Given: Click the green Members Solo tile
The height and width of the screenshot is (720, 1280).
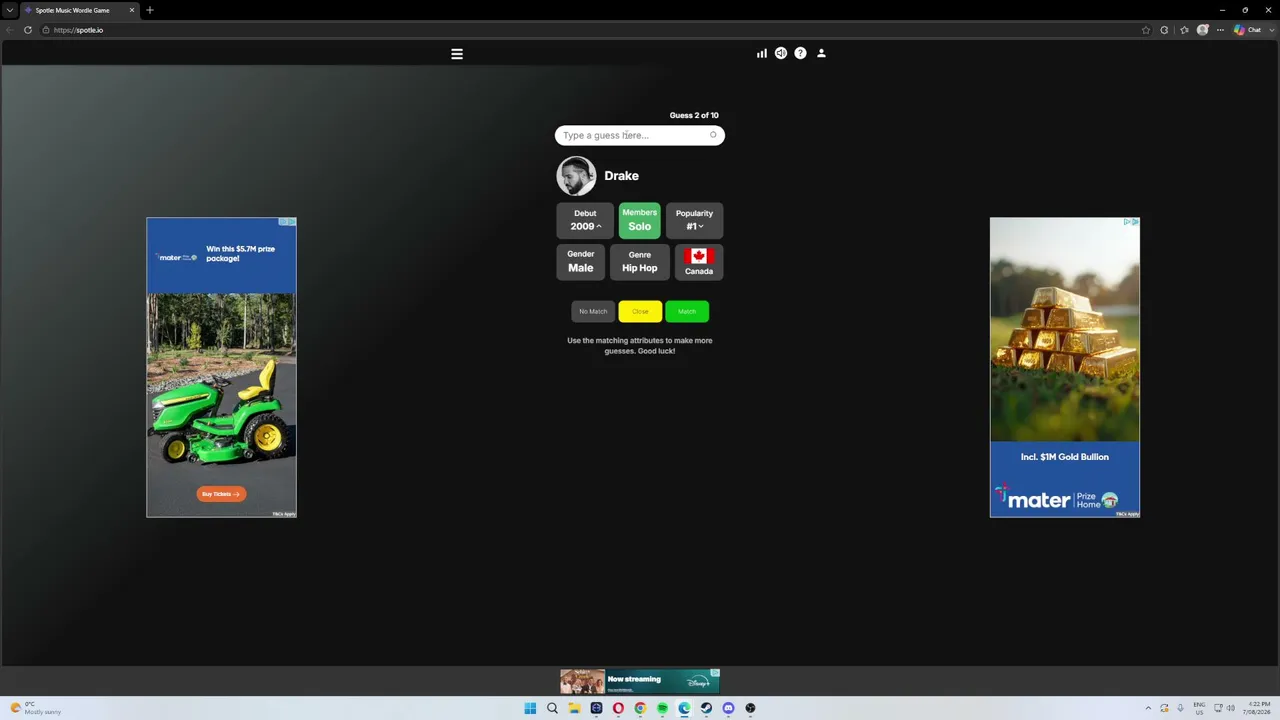Looking at the screenshot, I should pos(640,220).
